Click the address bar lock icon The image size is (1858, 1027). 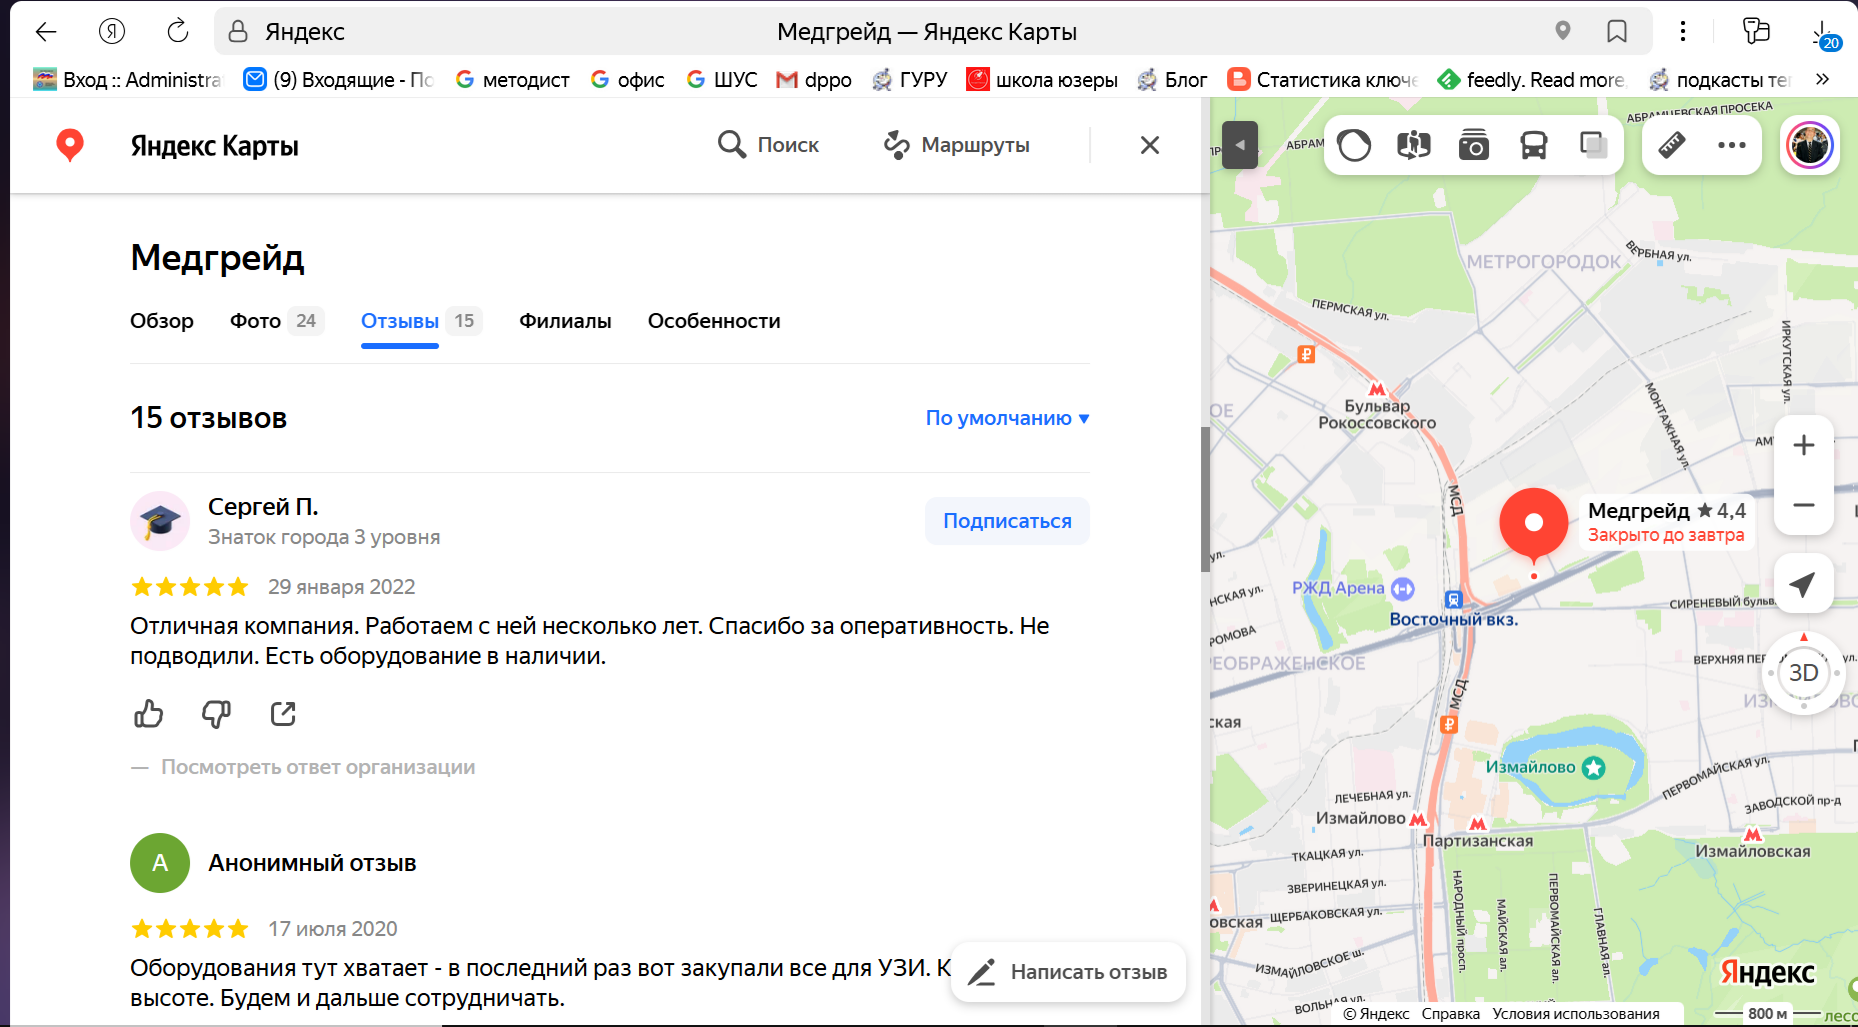click(238, 32)
